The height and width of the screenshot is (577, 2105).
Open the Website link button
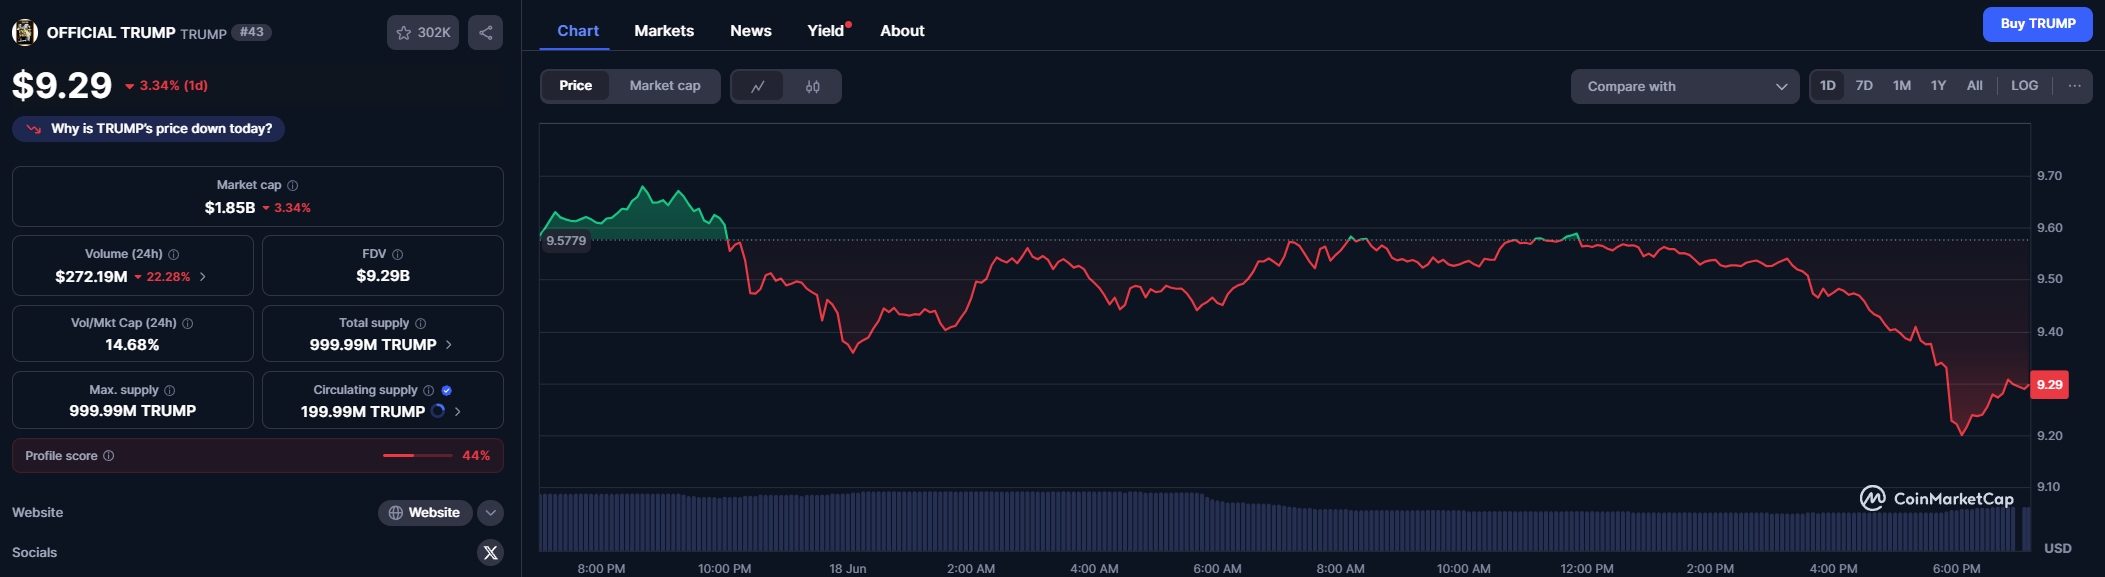(424, 513)
